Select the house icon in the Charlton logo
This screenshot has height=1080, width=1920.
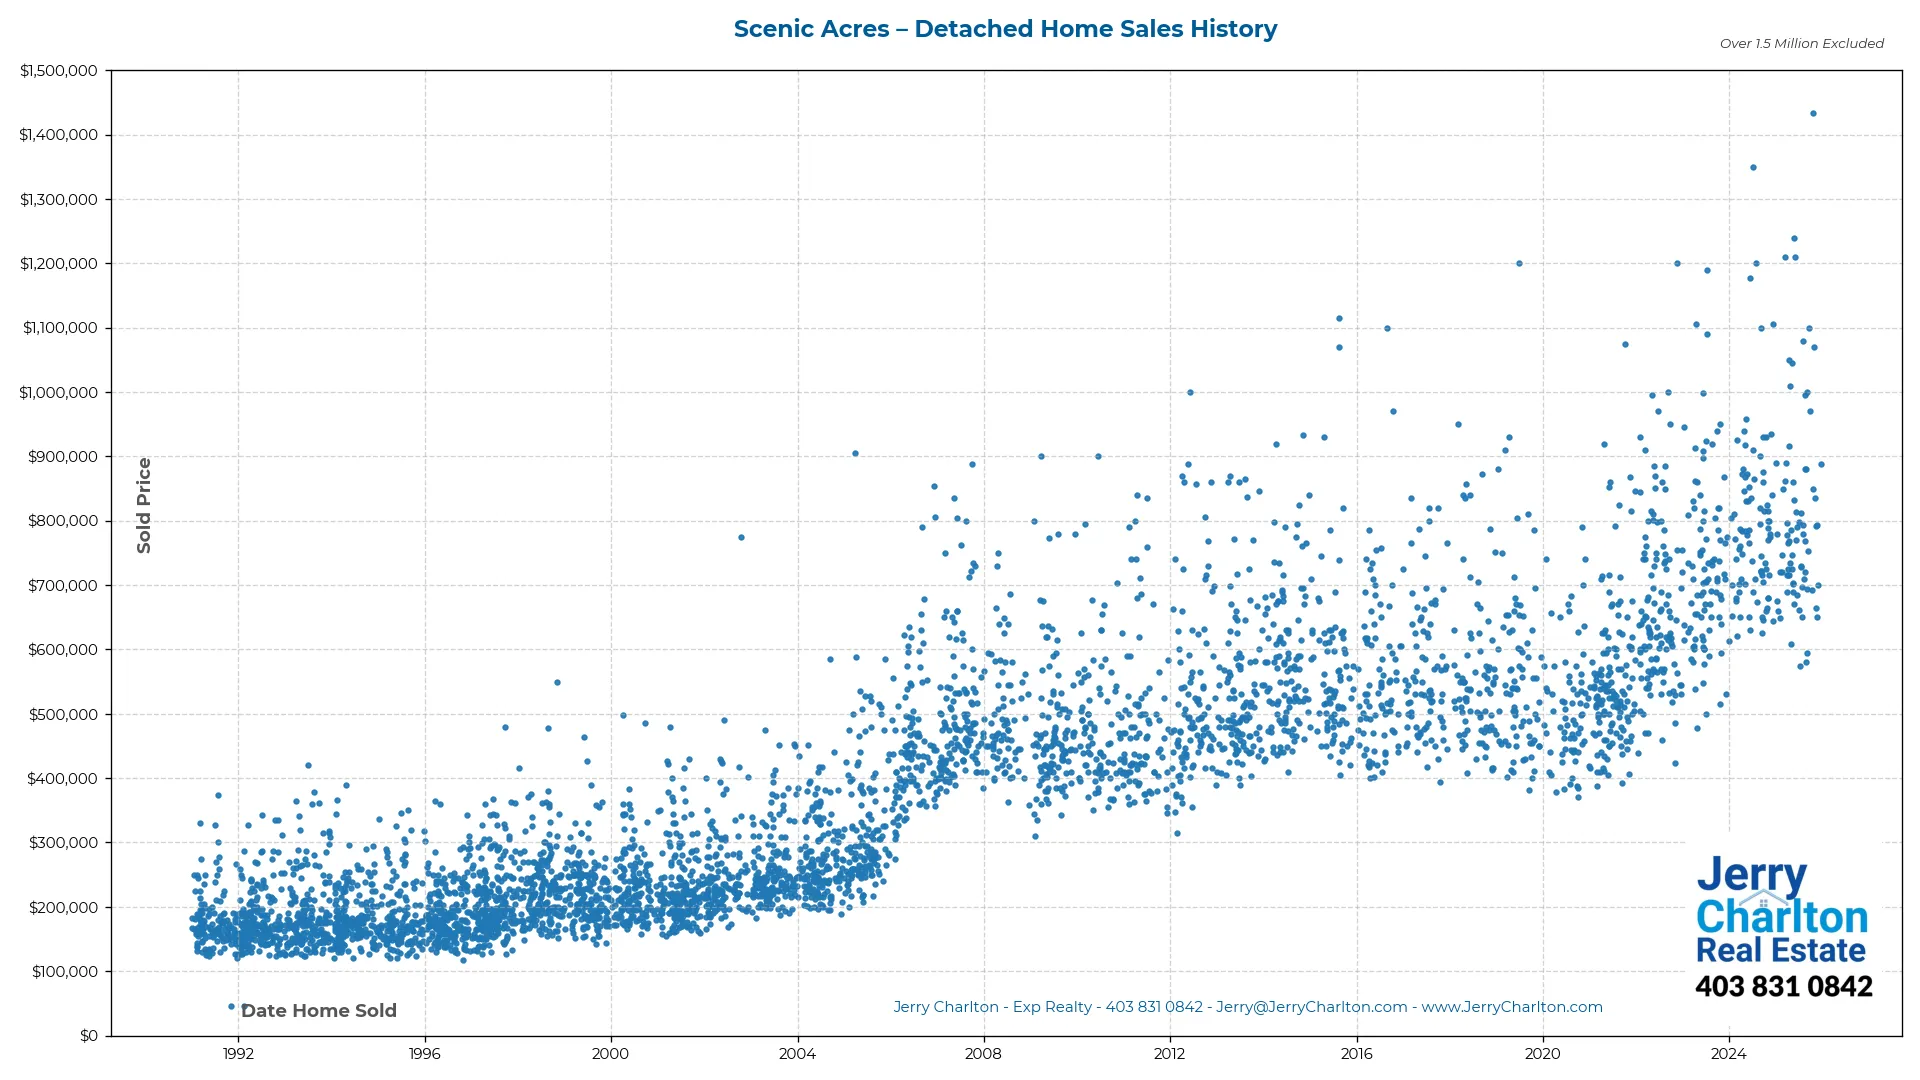coord(1763,899)
